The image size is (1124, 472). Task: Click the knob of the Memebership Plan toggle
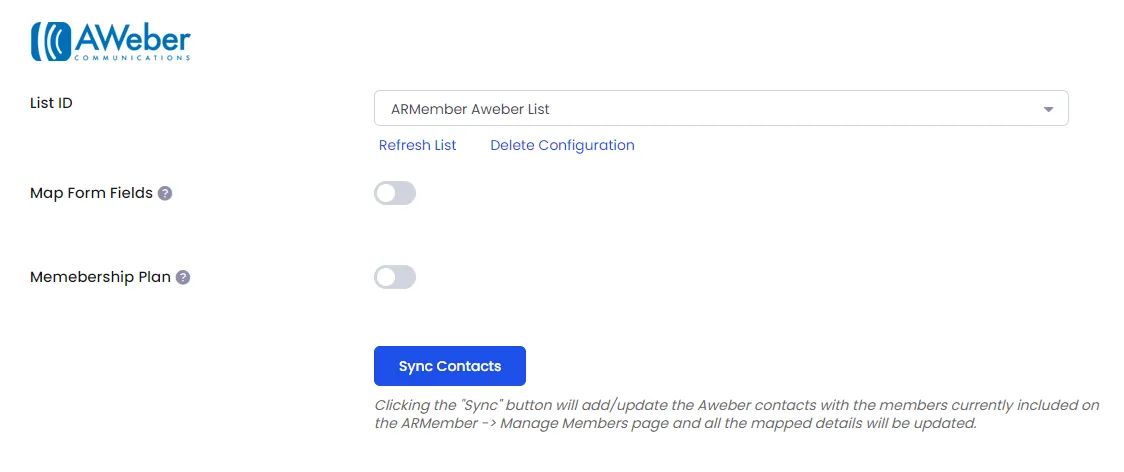click(x=386, y=277)
